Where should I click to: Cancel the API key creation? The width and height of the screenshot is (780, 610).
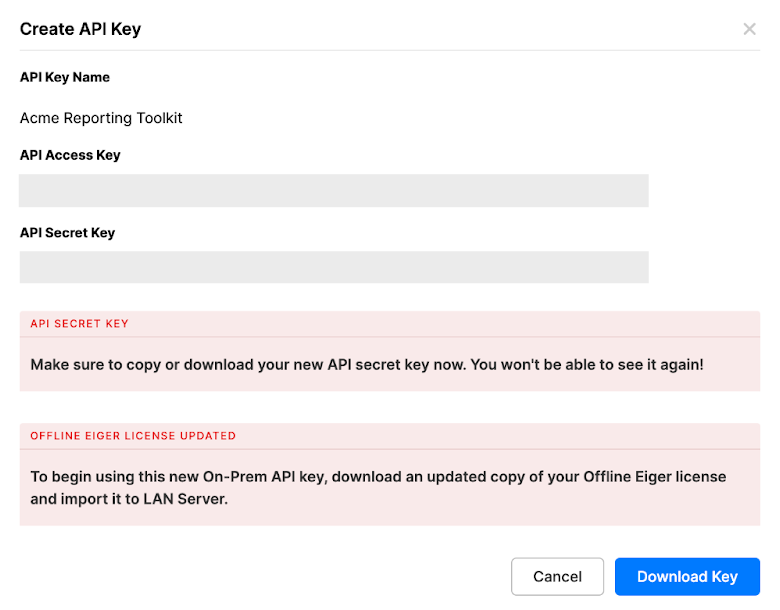coord(557,576)
